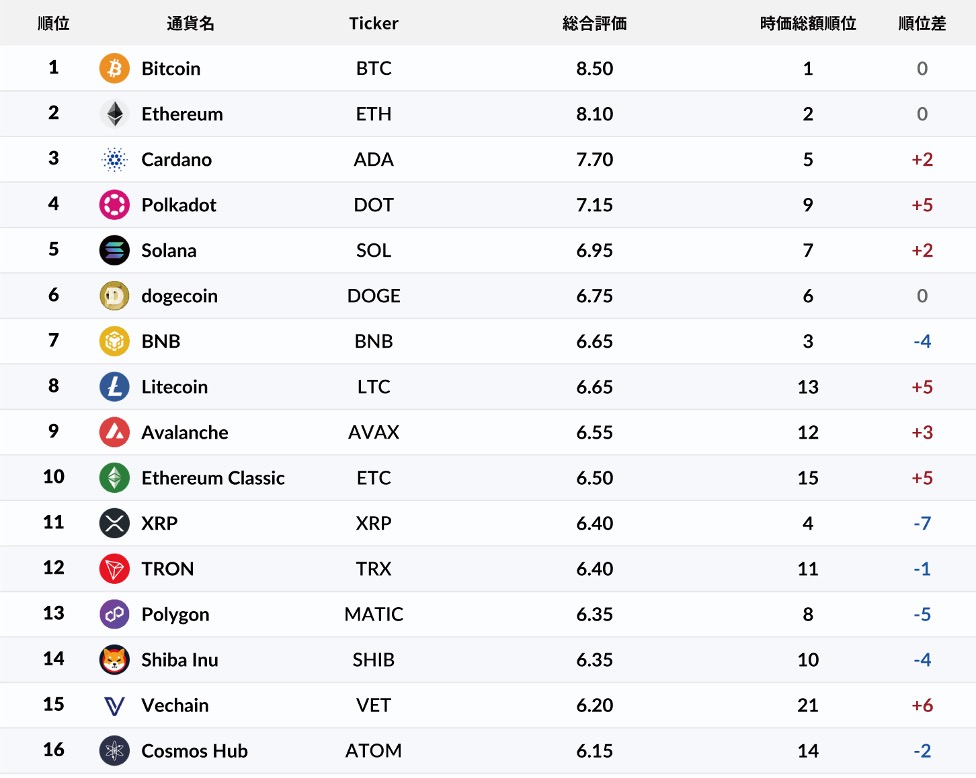Viewport: 976px width, 778px height.
Task: Click the Avalanche red logo icon
Action: (x=115, y=433)
